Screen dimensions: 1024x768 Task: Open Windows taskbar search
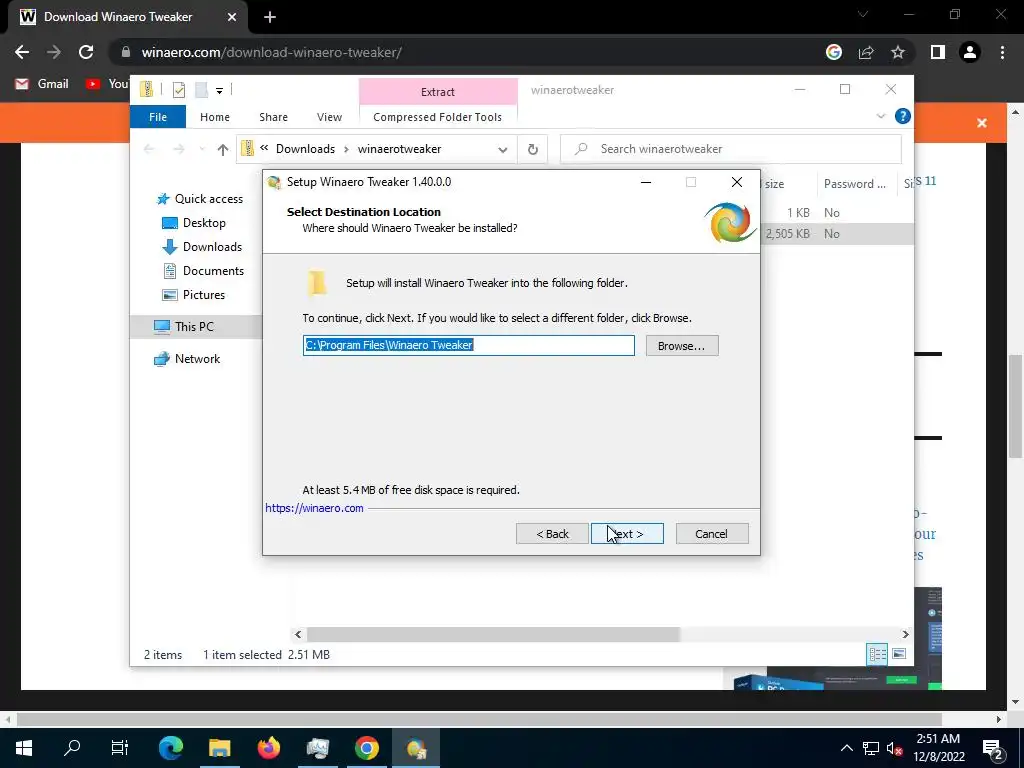click(x=72, y=748)
